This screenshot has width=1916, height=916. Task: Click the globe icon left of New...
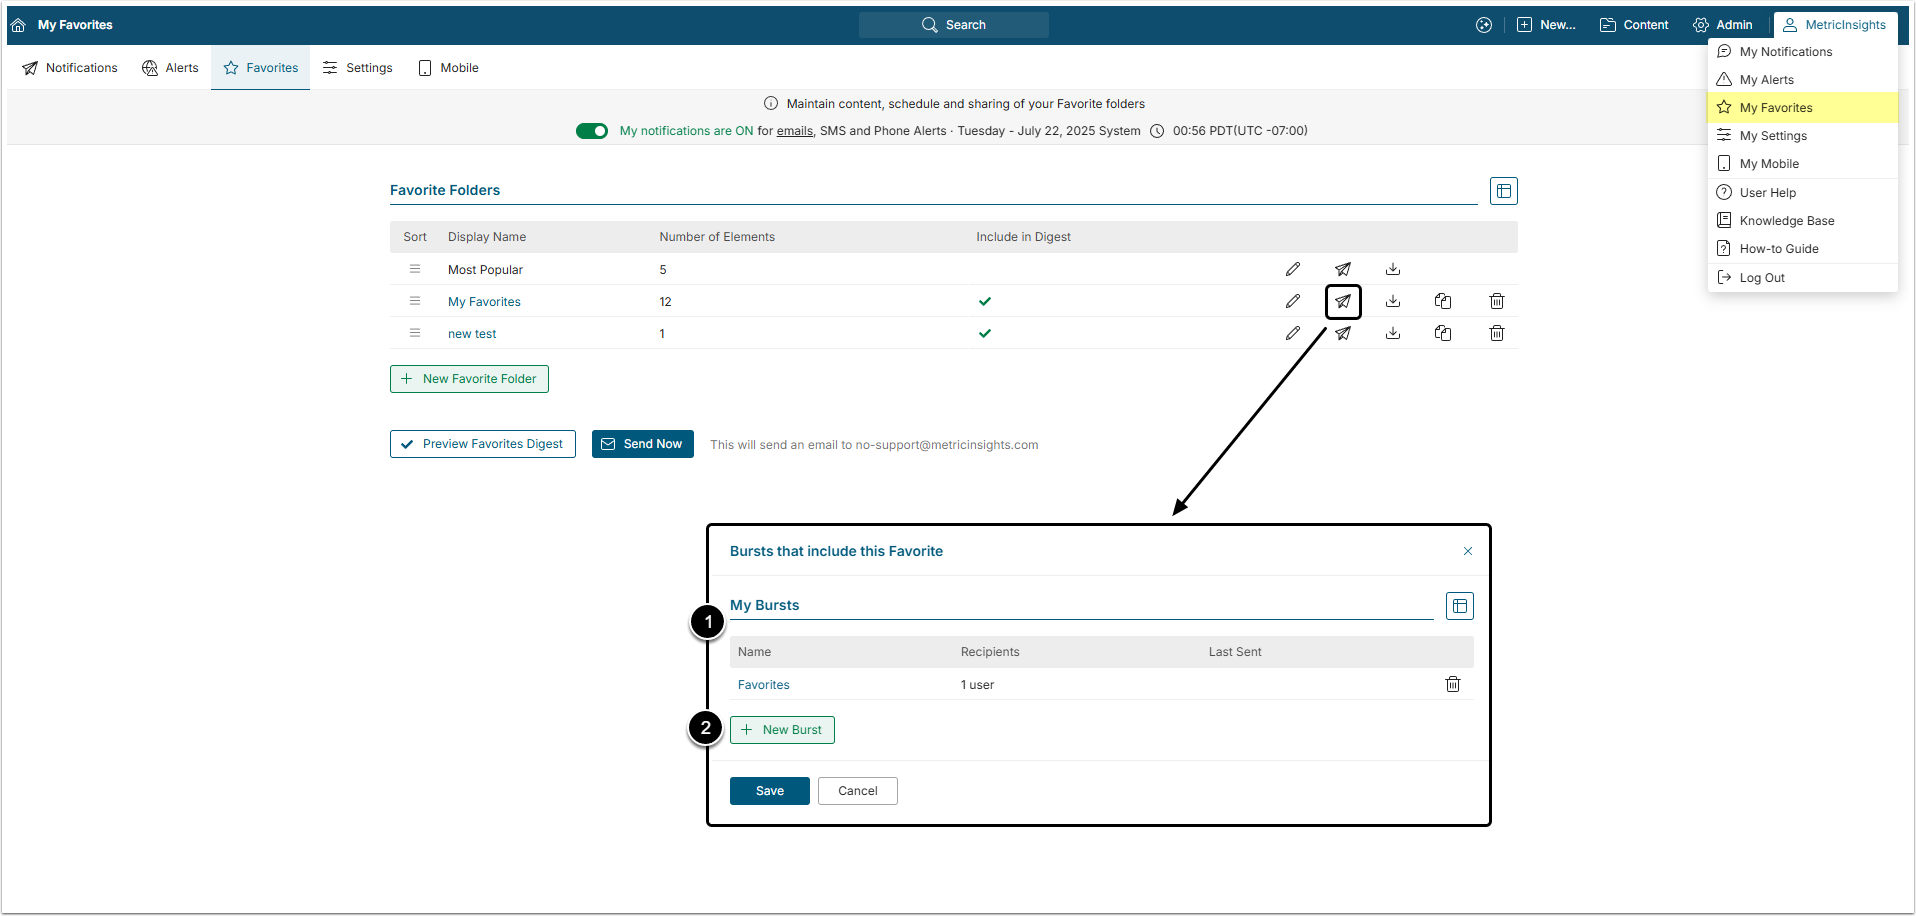(1484, 25)
